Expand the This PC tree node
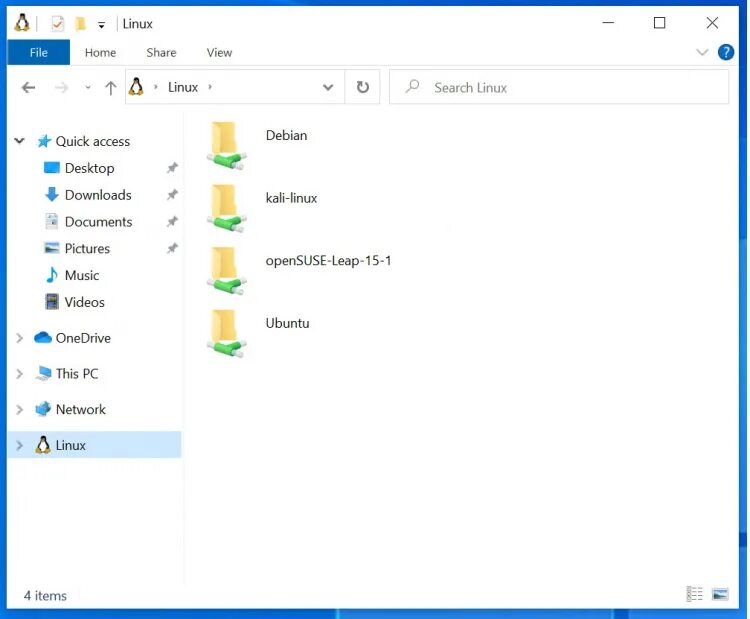The height and width of the screenshot is (619, 750). click(19, 374)
